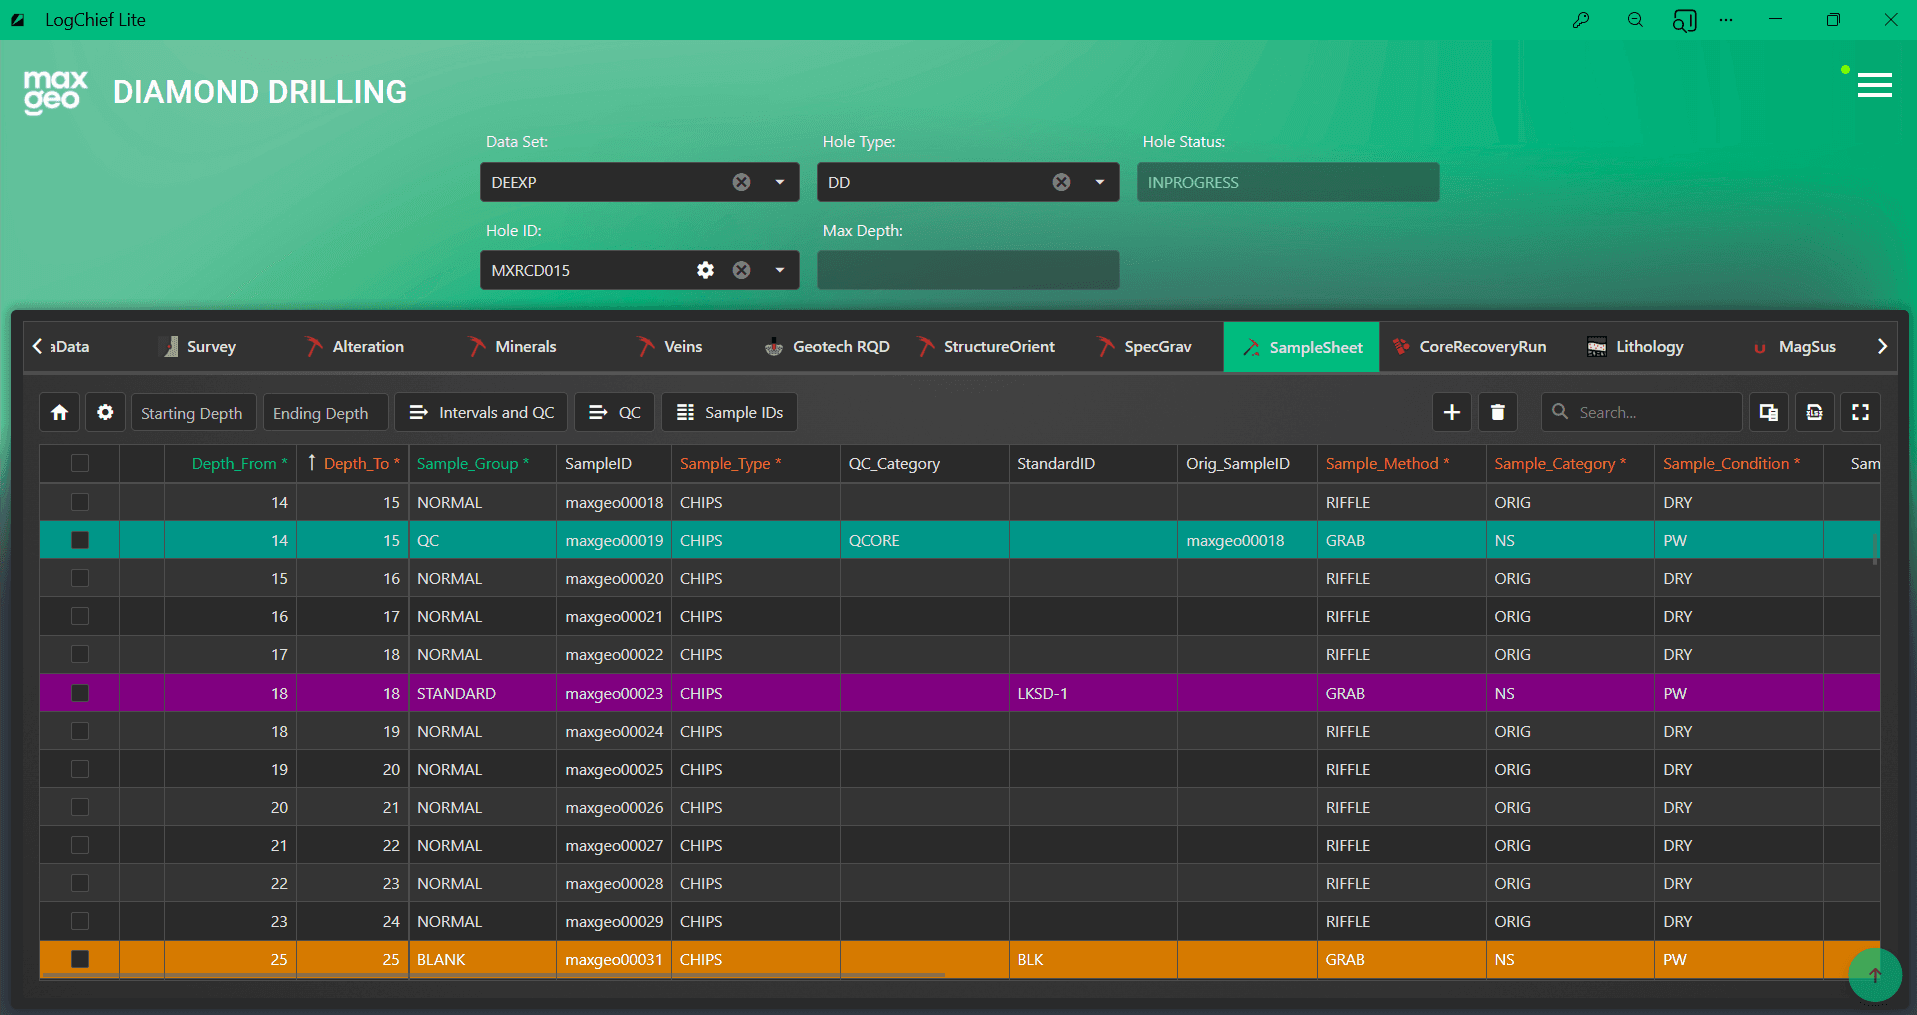Click the green scroll-to-top arrow button
This screenshot has width=1917, height=1015.
[1875, 975]
